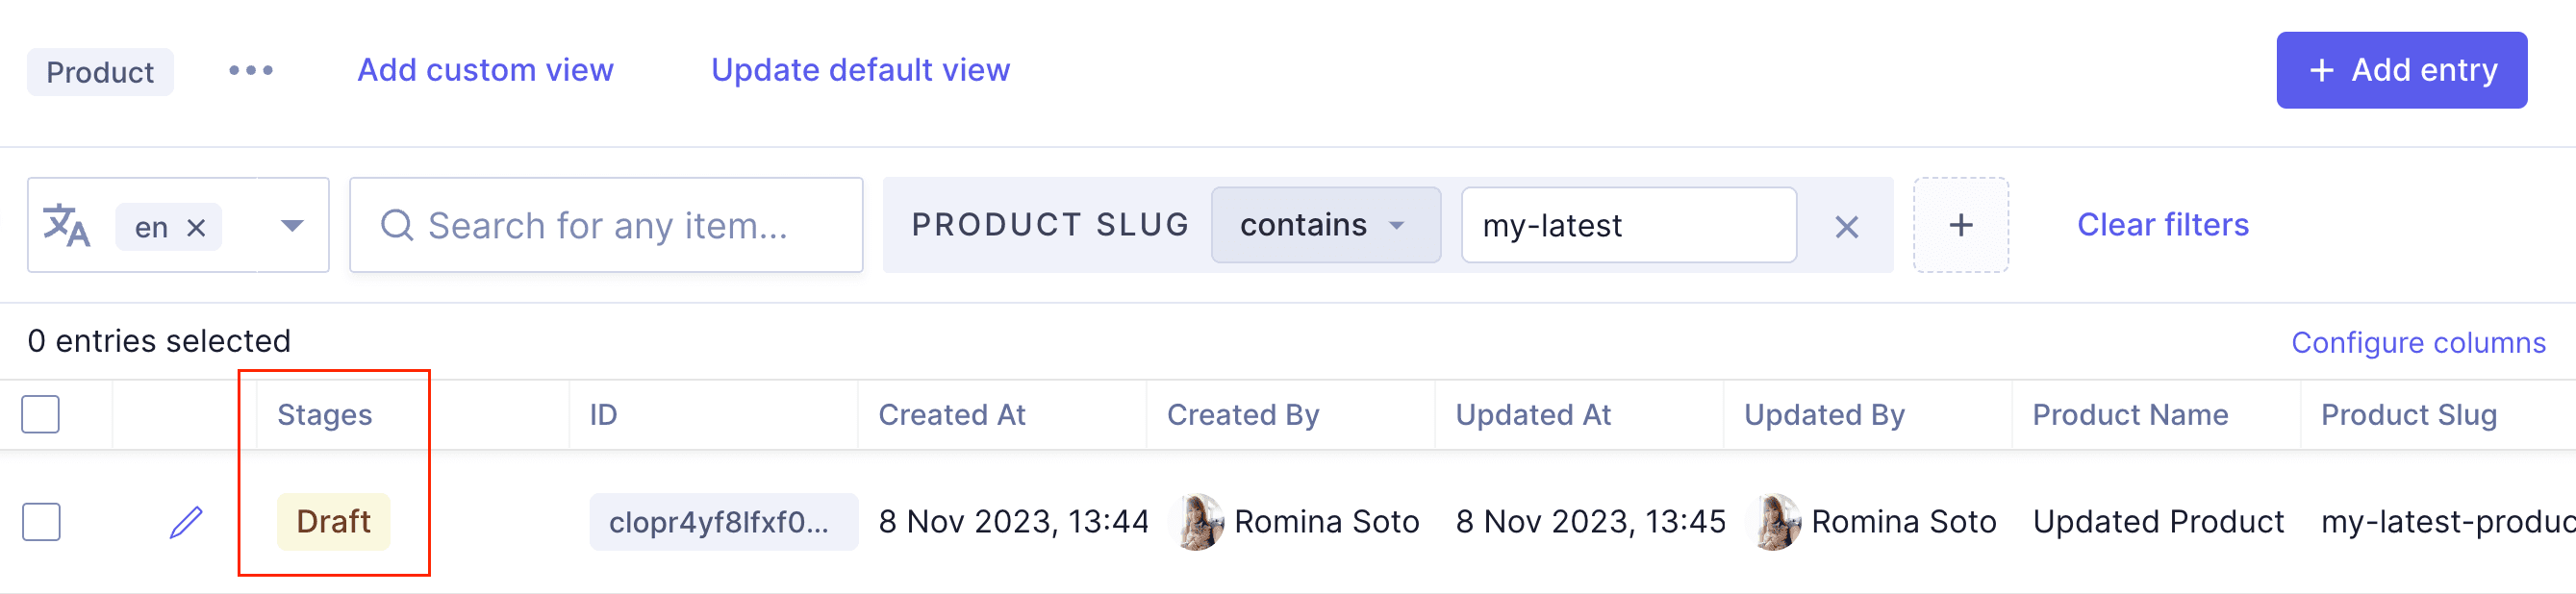2576x594 pixels.
Task: Click the Clear filters link
Action: point(2162,225)
